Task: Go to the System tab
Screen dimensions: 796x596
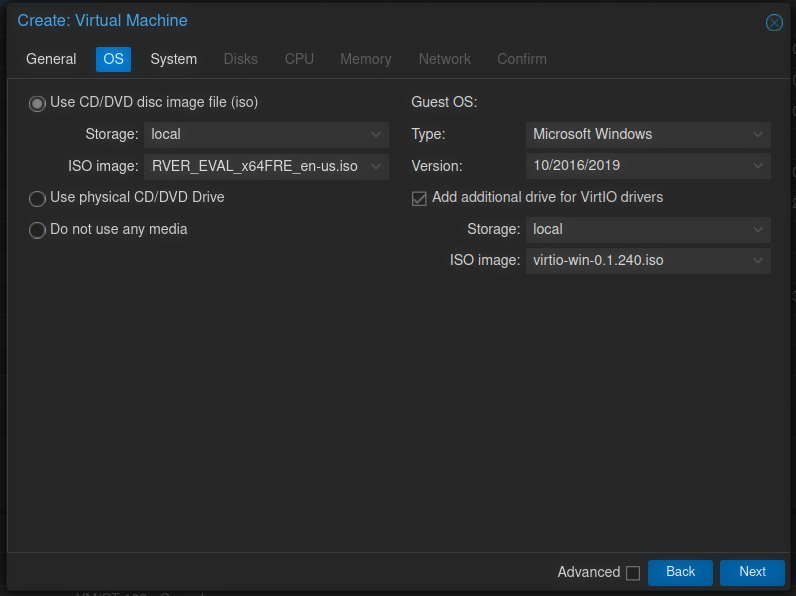Action: tap(174, 59)
